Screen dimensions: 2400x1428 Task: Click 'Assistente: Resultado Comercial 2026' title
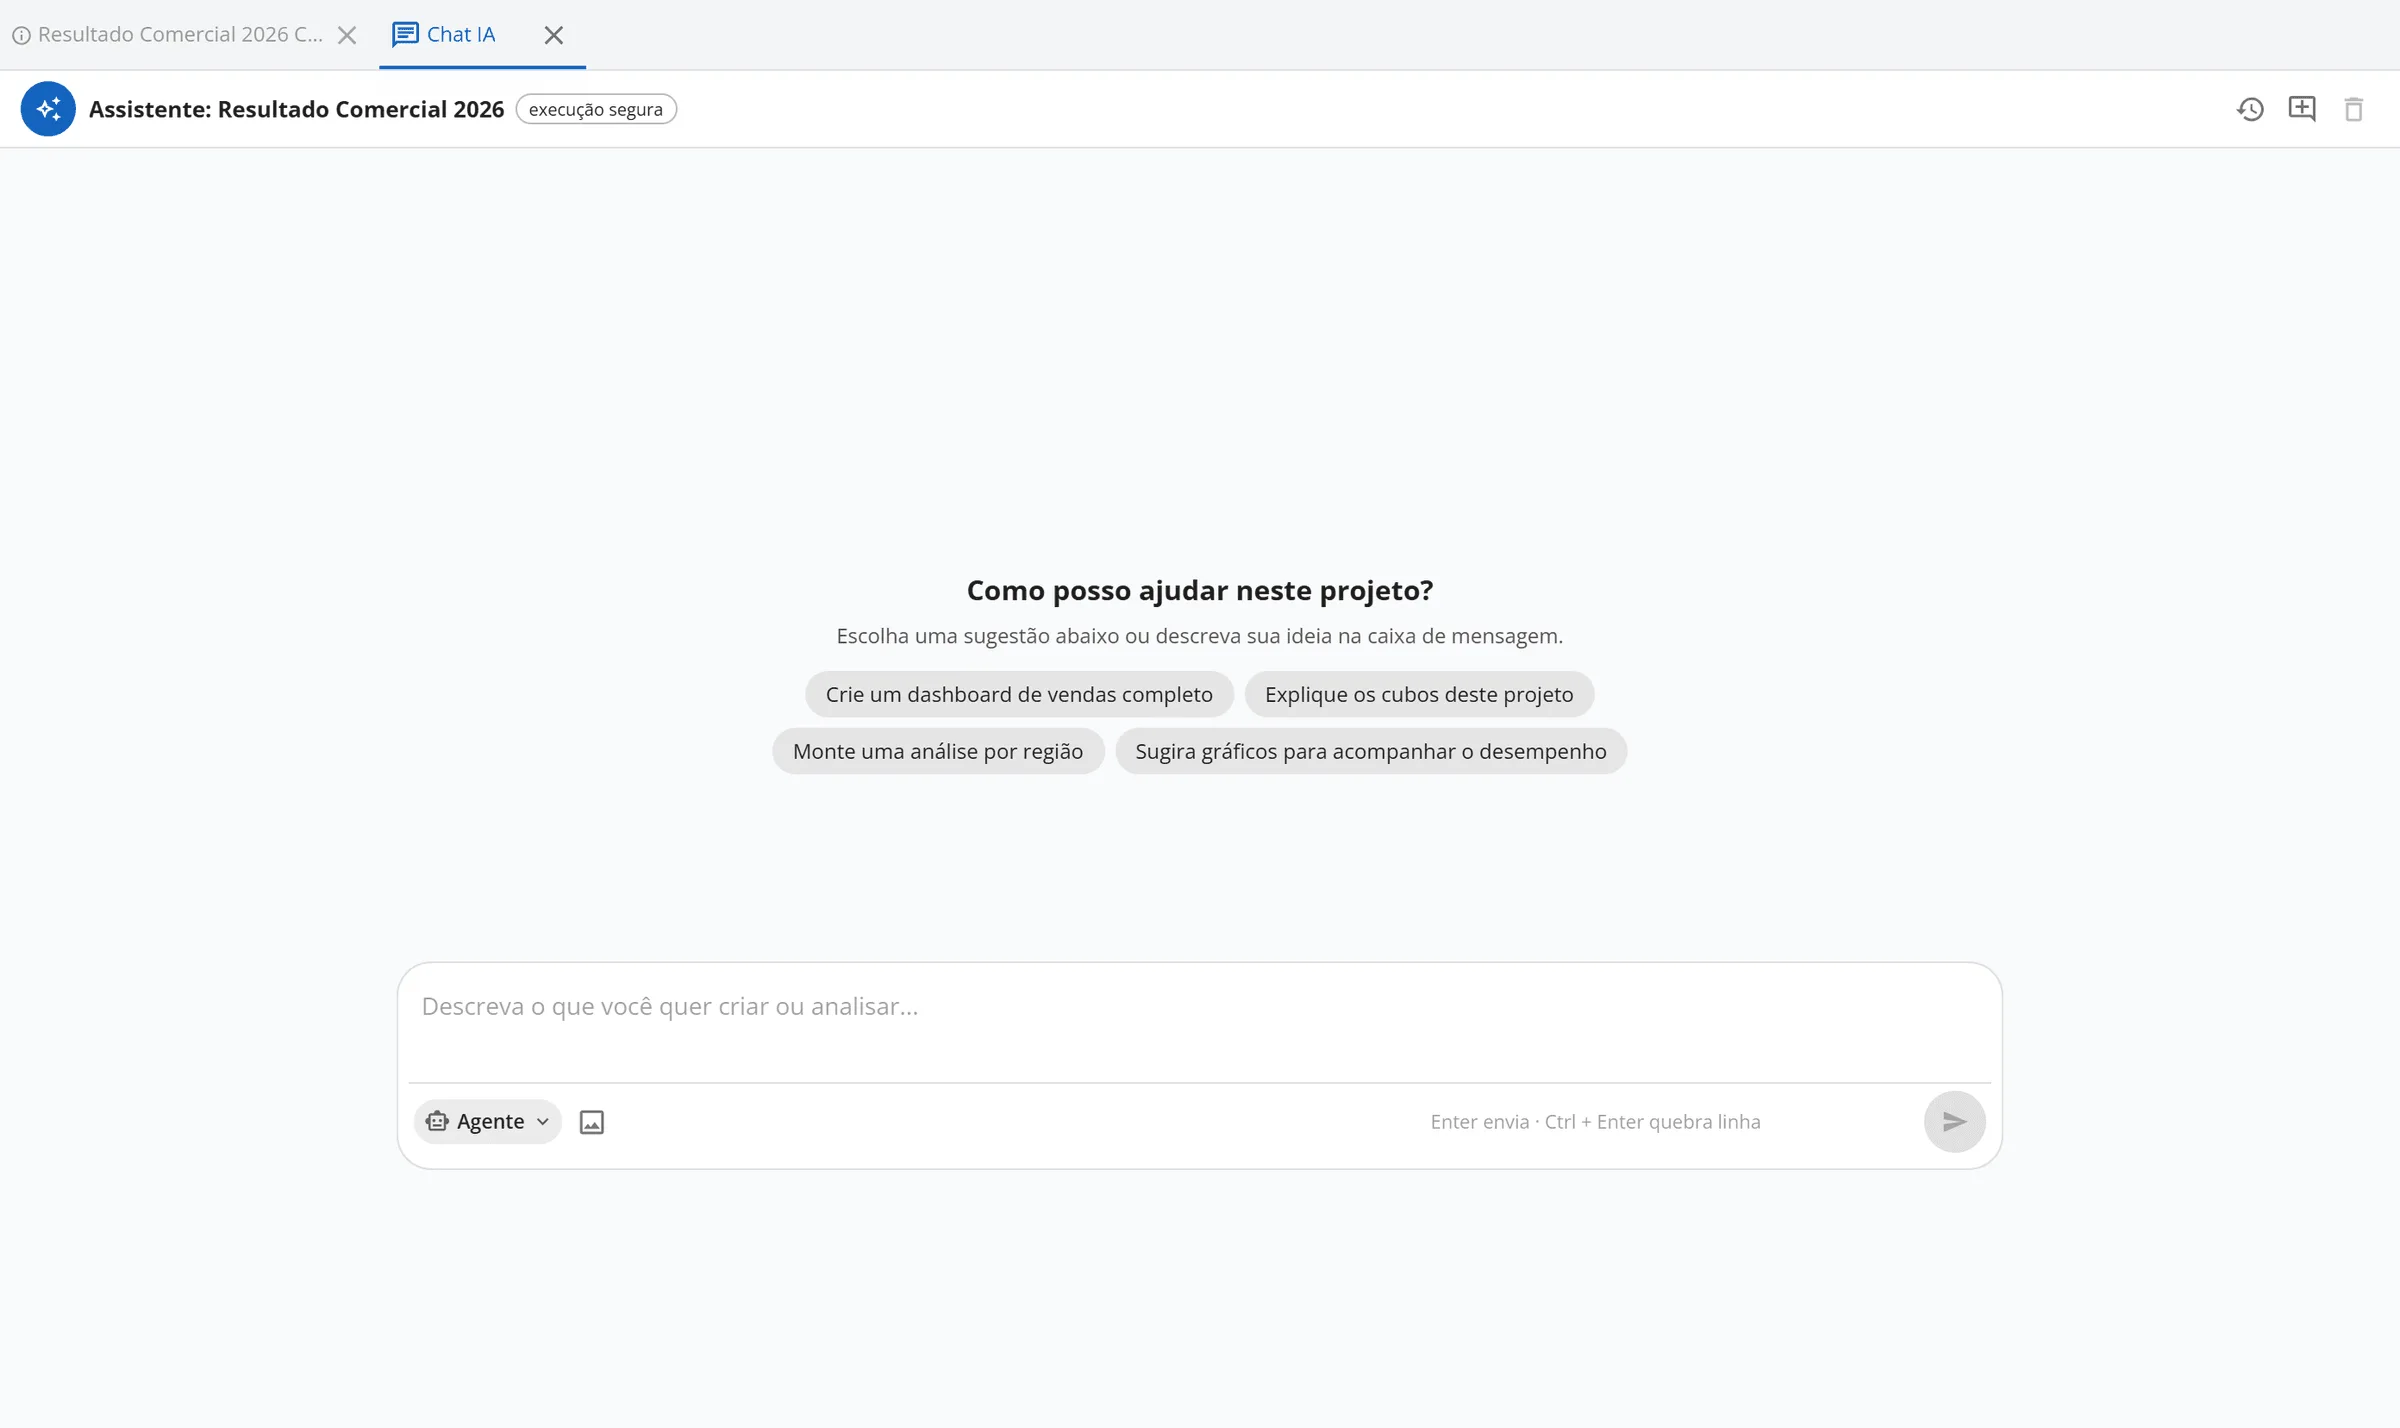click(x=296, y=109)
